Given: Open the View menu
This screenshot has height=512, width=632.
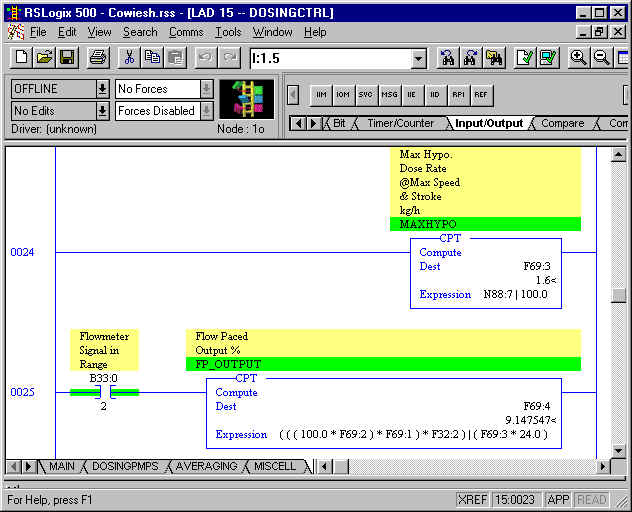Looking at the screenshot, I should [100, 32].
